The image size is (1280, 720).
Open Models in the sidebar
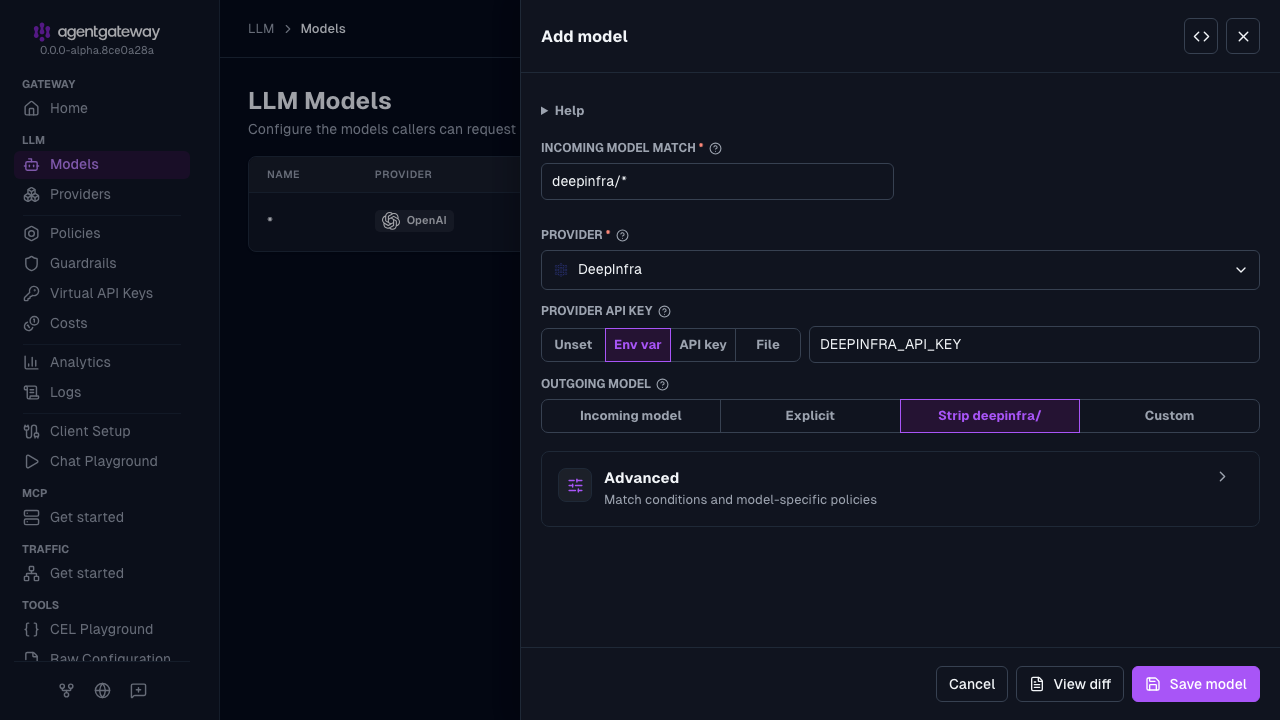point(102,164)
